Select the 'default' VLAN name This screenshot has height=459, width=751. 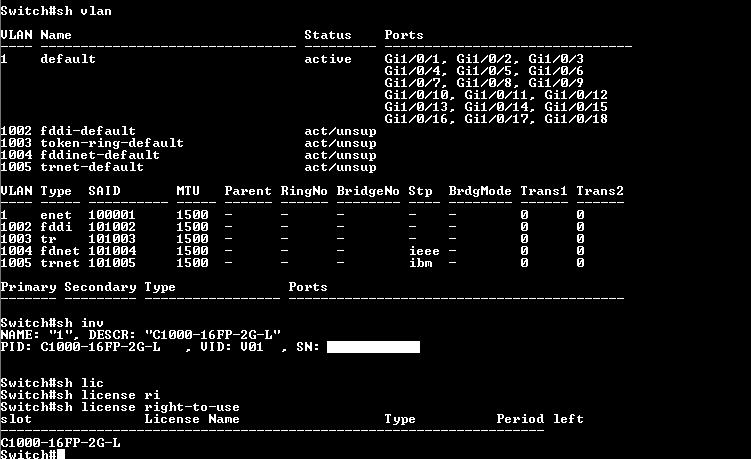pos(68,59)
